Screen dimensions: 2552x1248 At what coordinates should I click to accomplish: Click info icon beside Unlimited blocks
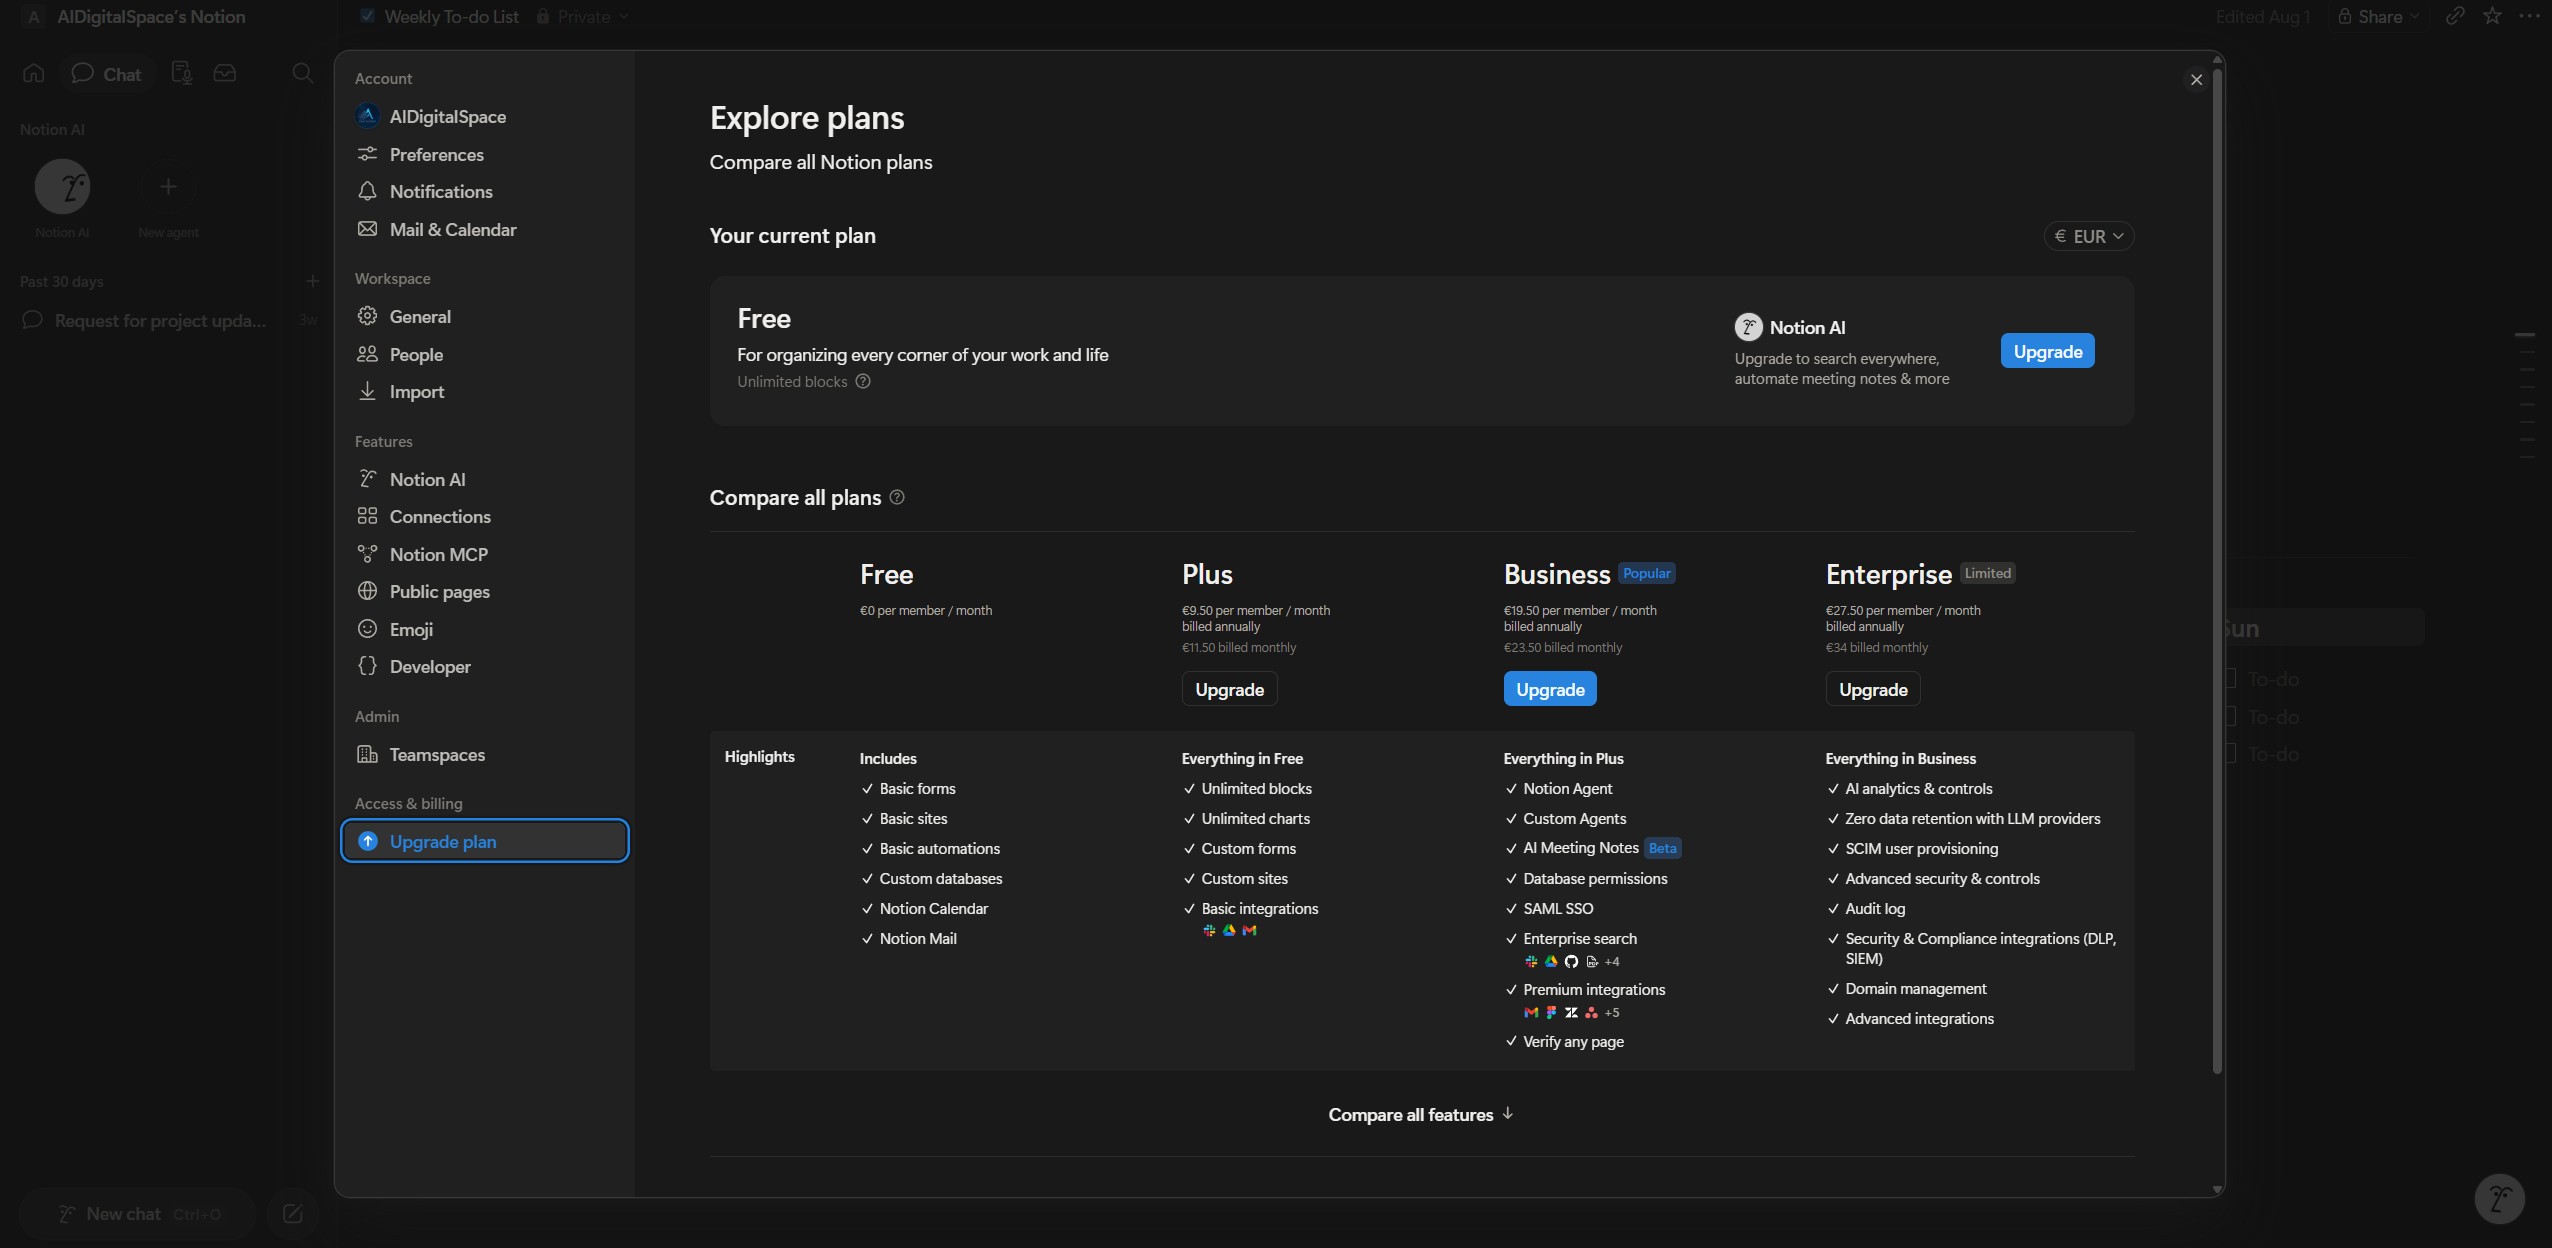[863, 381]
